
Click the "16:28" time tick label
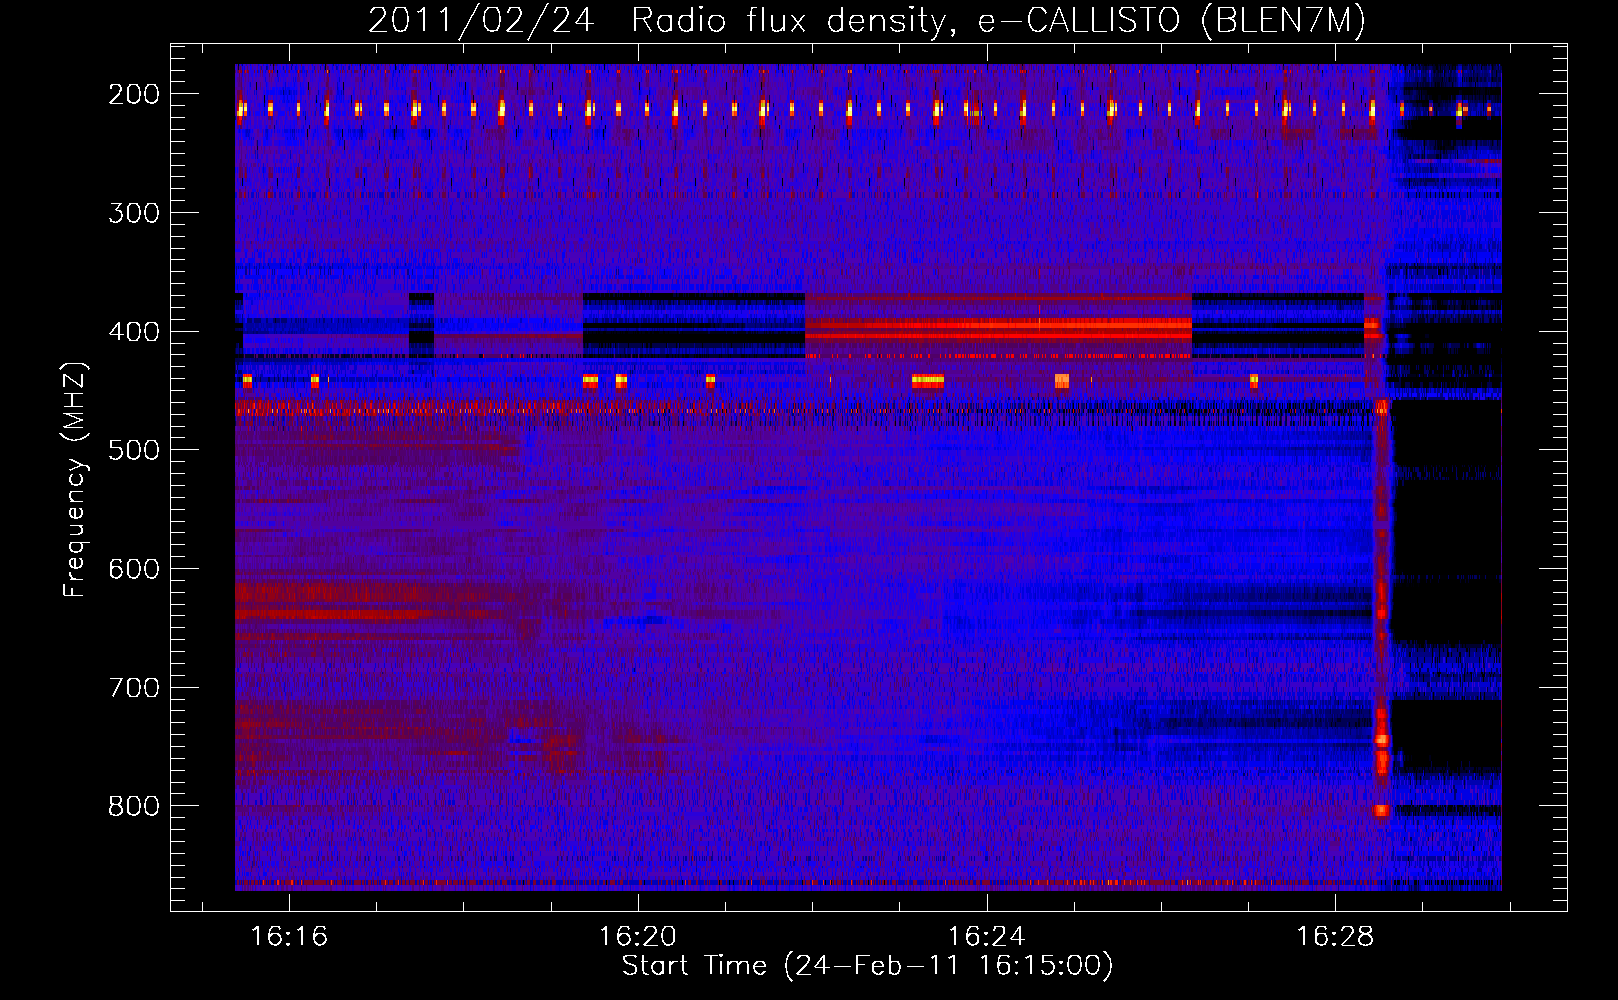[1336, 937]
